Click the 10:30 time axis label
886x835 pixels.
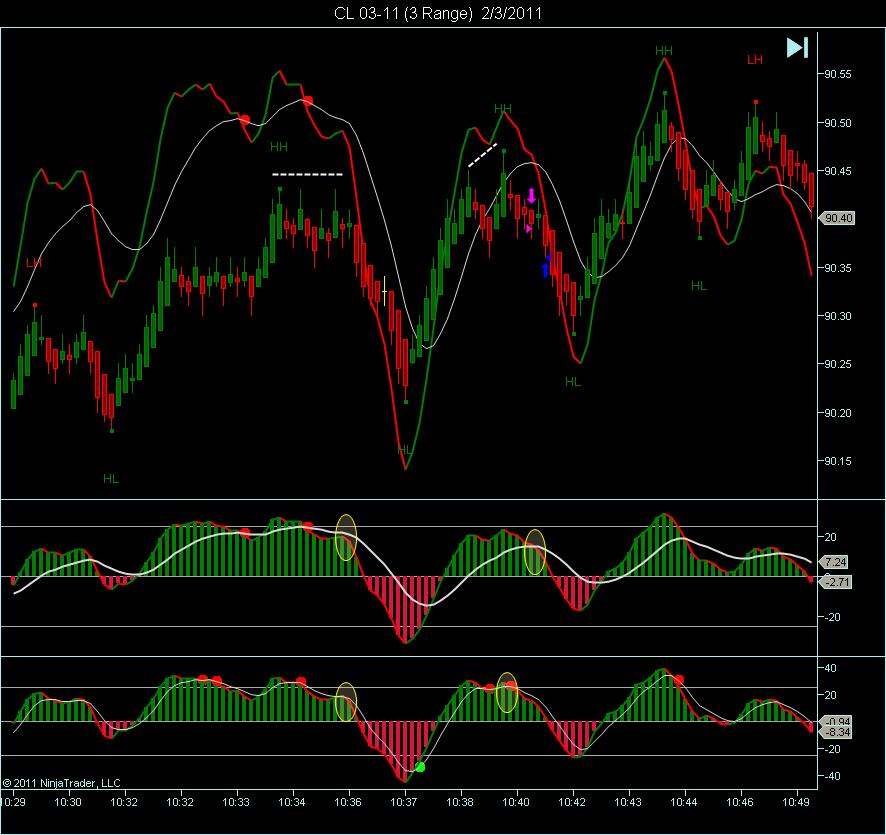68,802
